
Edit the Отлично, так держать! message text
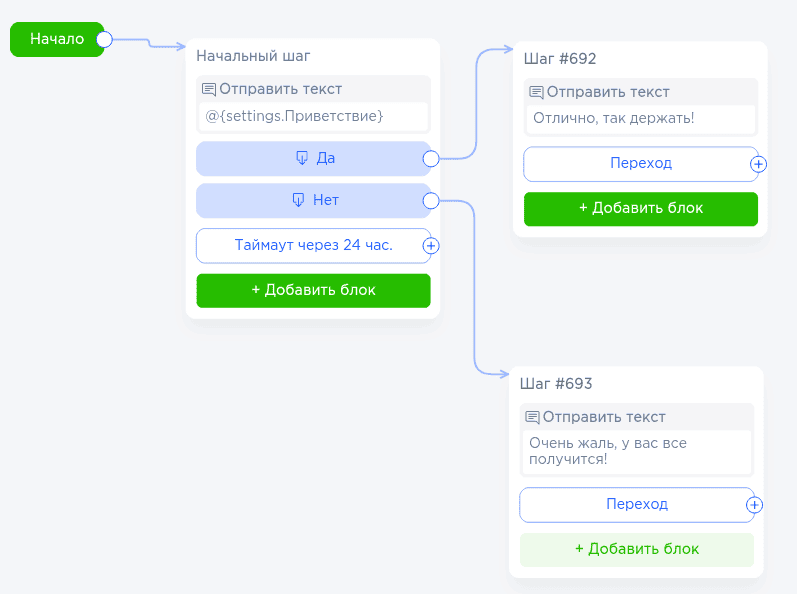click(x=640, y=119)
